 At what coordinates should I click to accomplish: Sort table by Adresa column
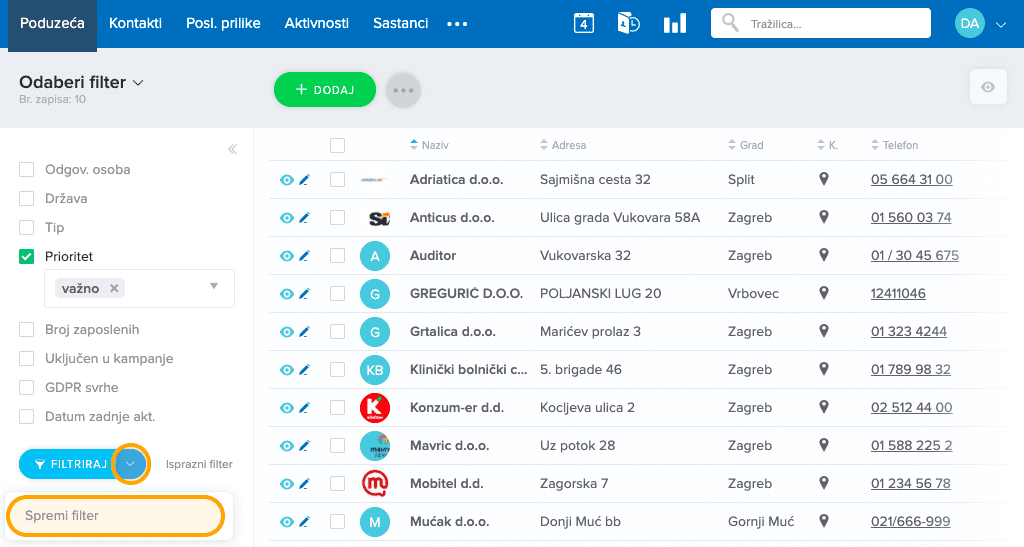[x=563, y=145]
